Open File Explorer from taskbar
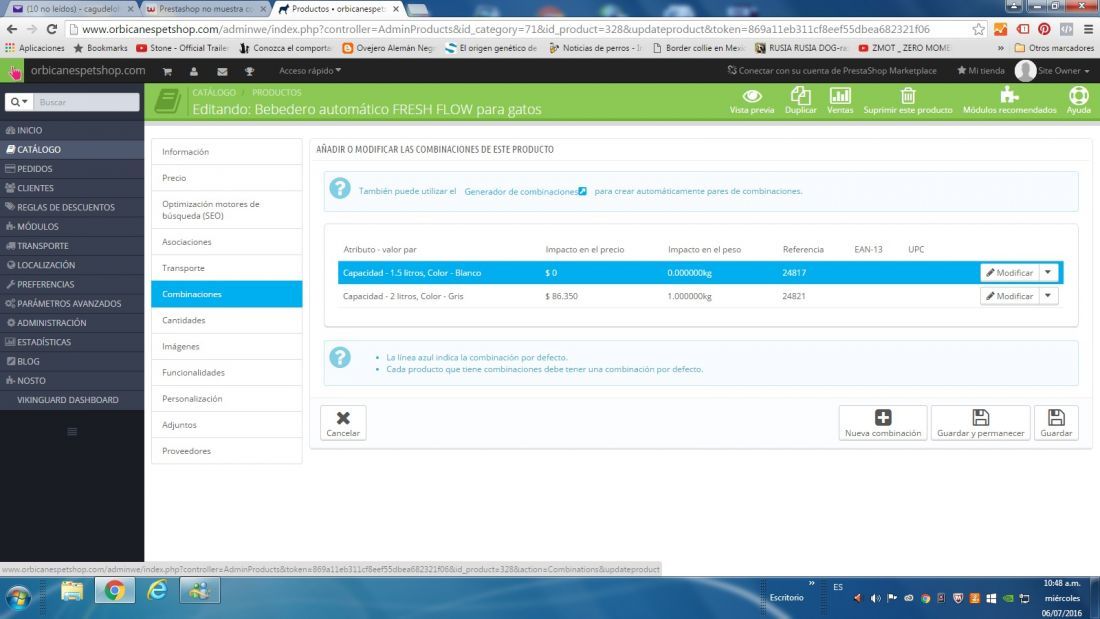Image resolution: width=1100 pixels, height=619 pixels. point(72,590)
